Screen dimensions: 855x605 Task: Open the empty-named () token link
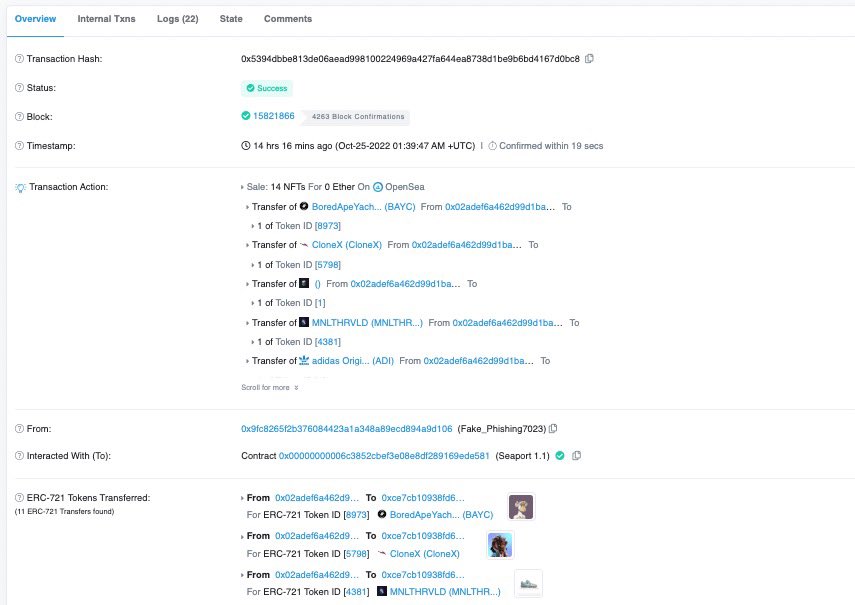(317, 284)
